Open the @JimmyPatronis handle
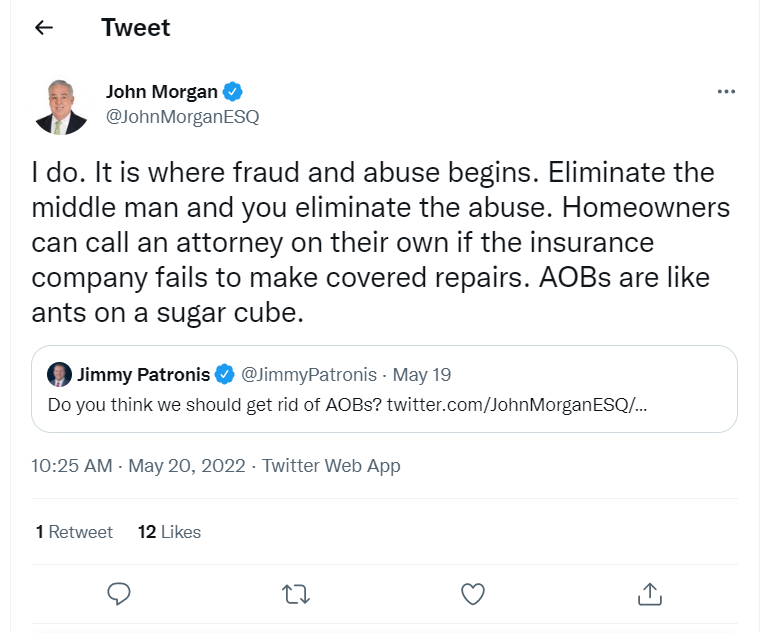The width and height of the screenshot is (769, 633). pos(309,375)
